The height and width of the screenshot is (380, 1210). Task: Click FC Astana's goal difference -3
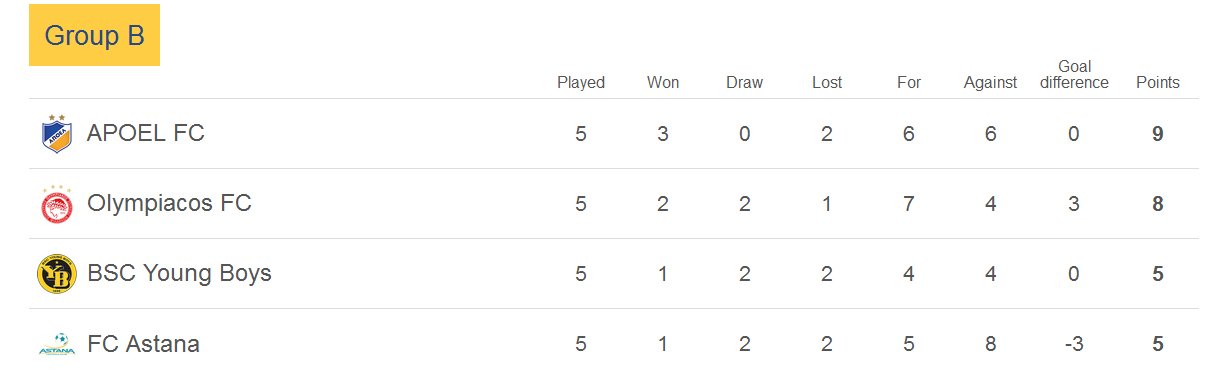(1073, 344)
